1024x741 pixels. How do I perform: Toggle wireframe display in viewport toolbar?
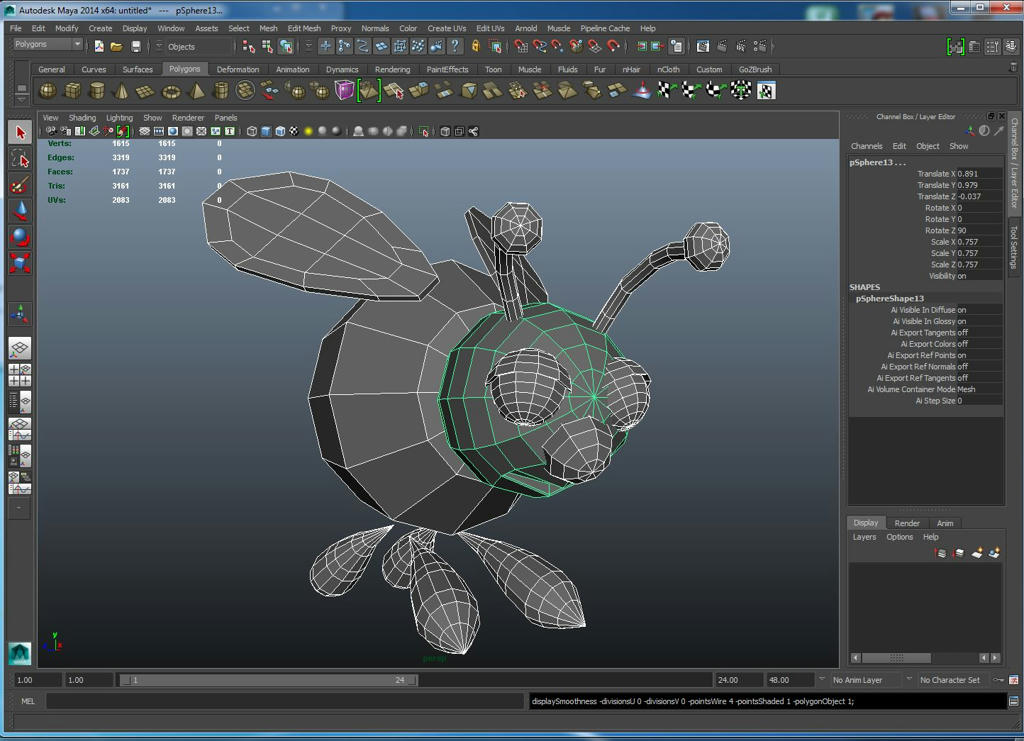pos(251,131)
